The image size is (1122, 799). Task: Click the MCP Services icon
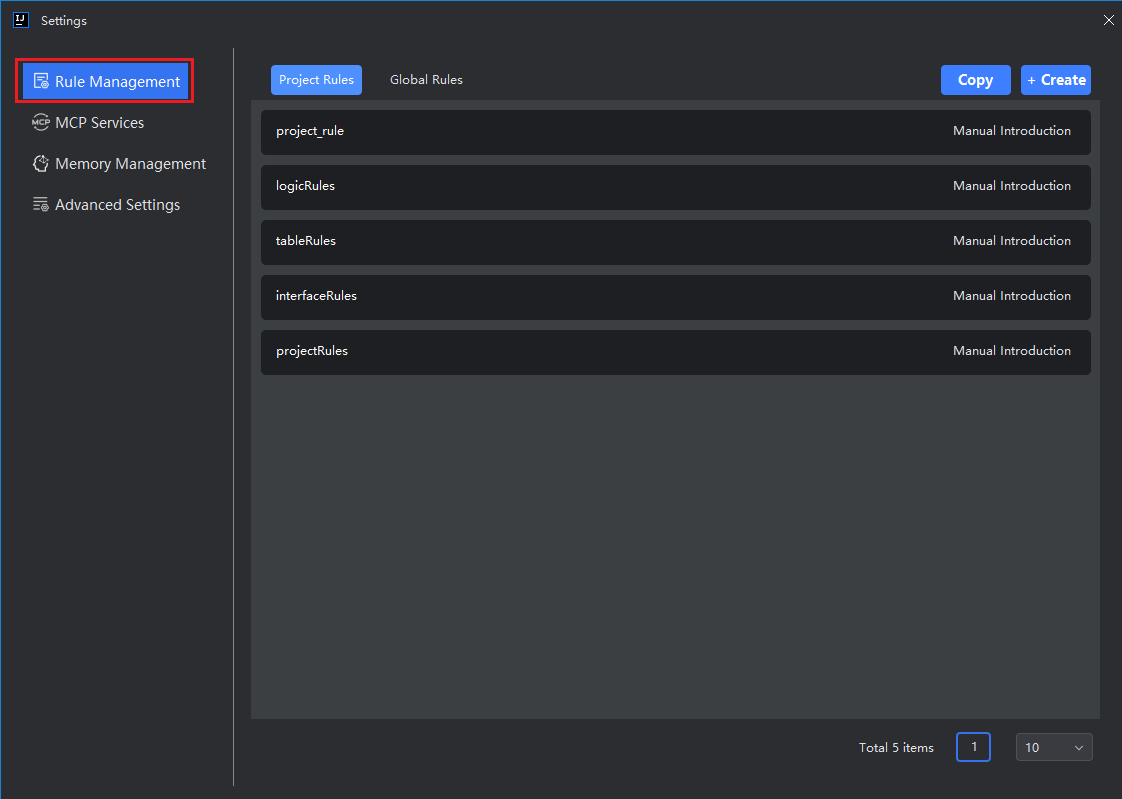(x=41, y=123)
